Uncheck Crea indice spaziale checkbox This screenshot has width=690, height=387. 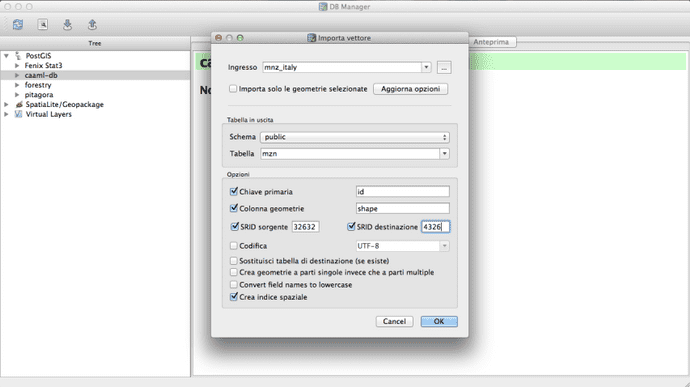coord(234,297)
